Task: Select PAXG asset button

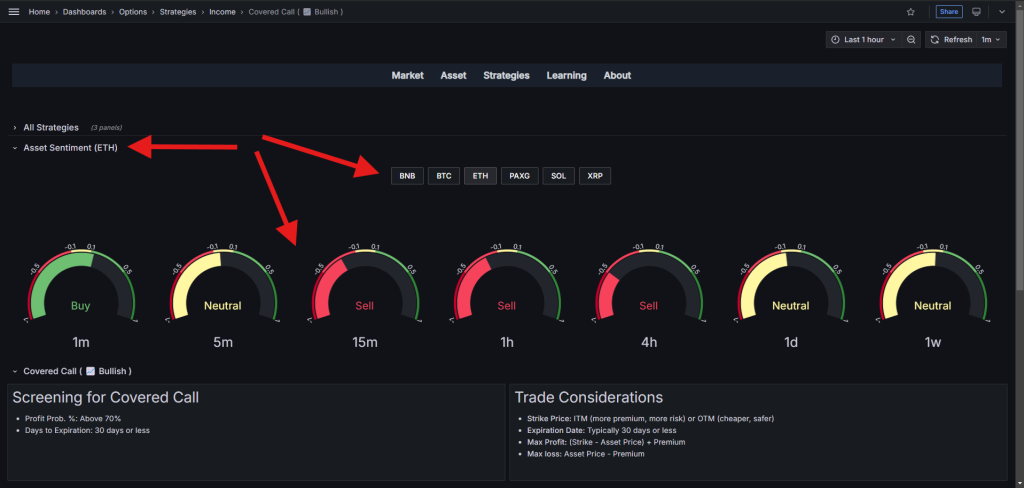Action: click(520, 176)
